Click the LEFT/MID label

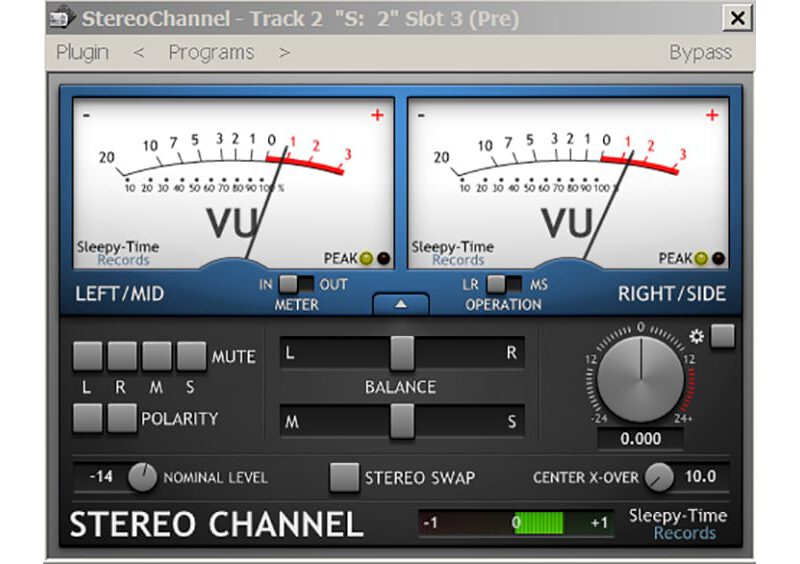coord(119,294)
